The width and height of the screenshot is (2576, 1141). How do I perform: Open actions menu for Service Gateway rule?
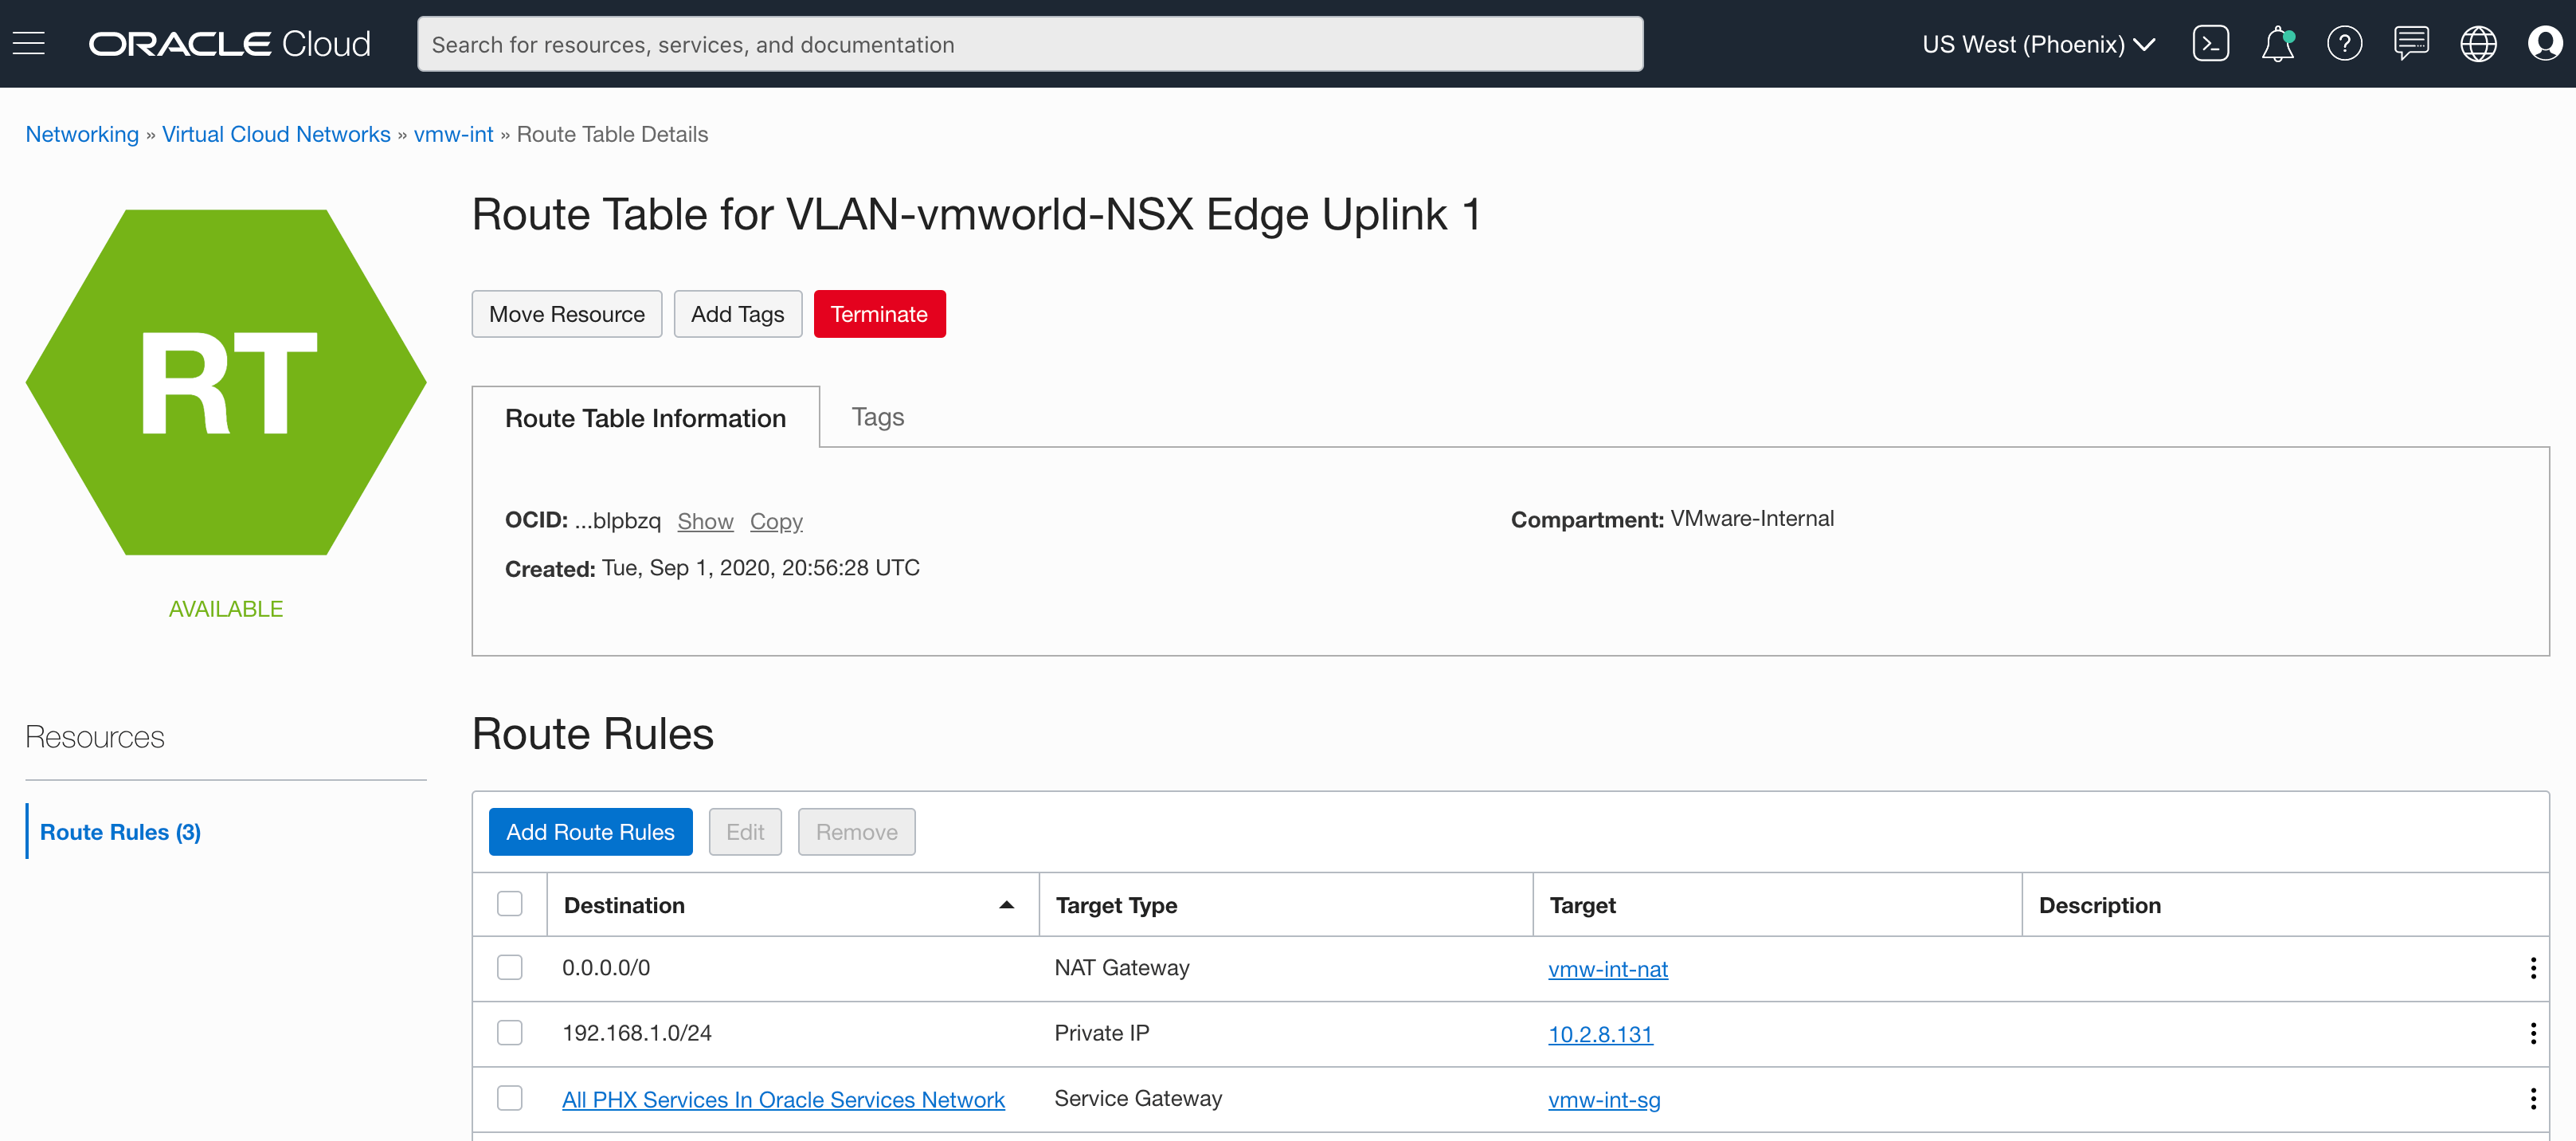[2533, 1099]
